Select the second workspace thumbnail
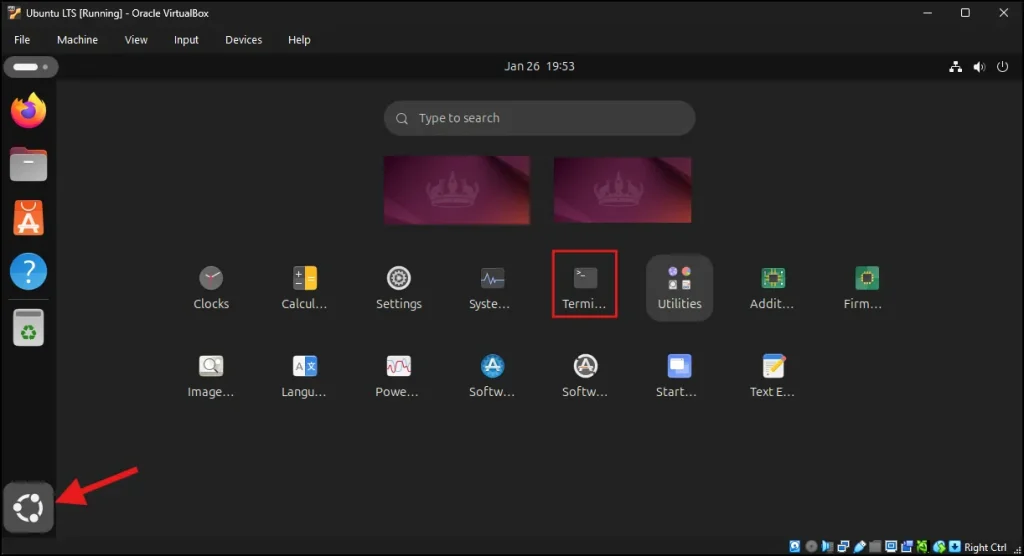 point(622,190)
